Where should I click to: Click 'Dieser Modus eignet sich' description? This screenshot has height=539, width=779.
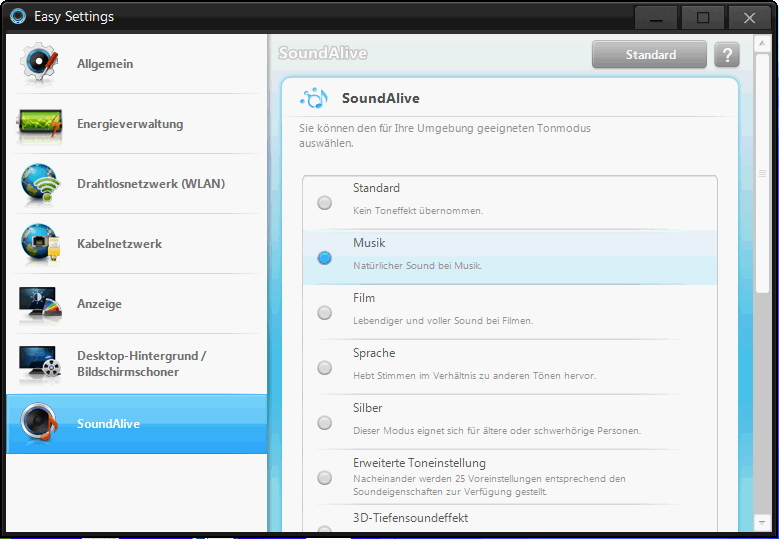(x=497, y=431)
